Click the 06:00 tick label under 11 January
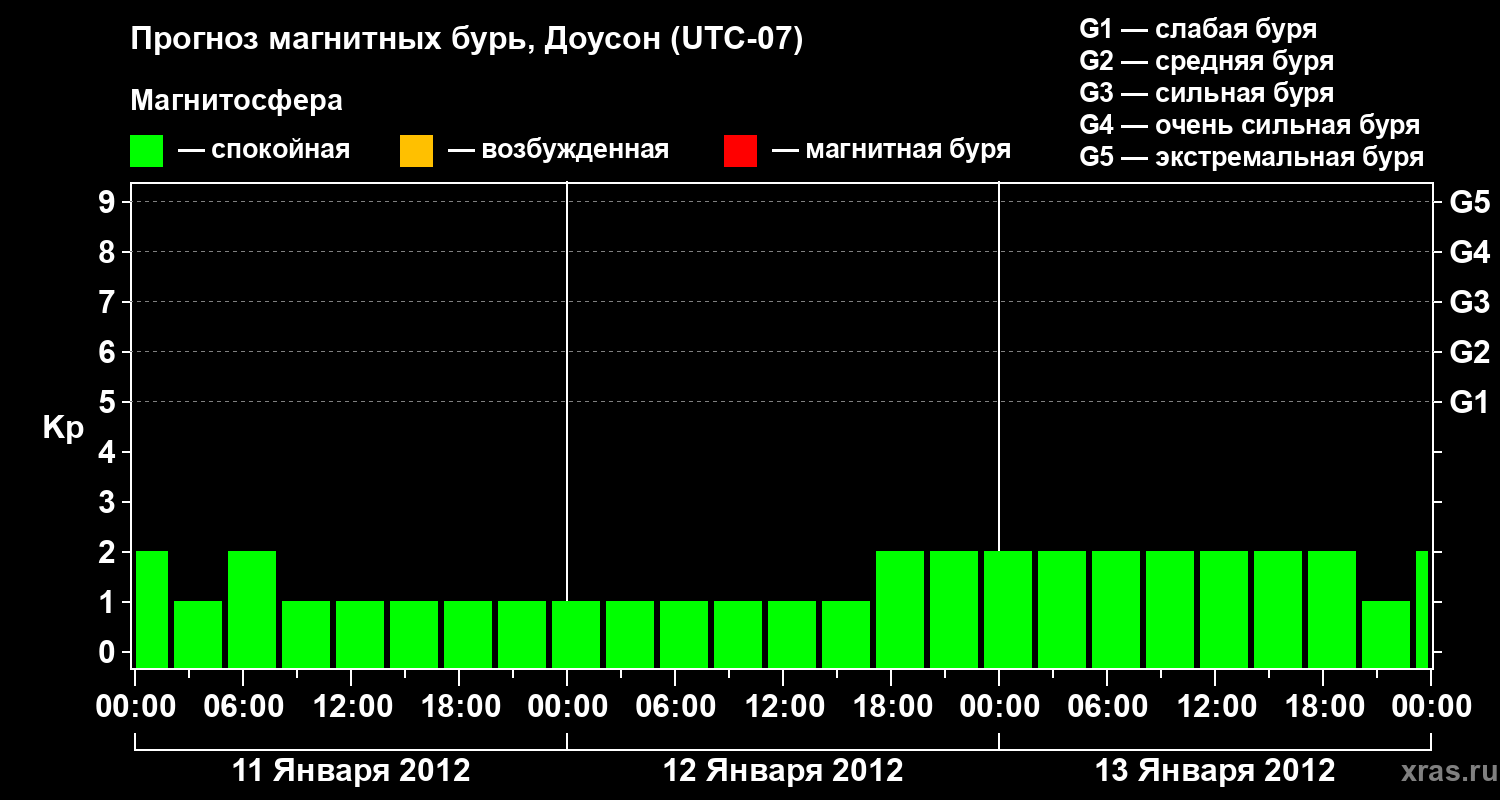Viewport: 1500px width, 800px height. coord(243,707)
